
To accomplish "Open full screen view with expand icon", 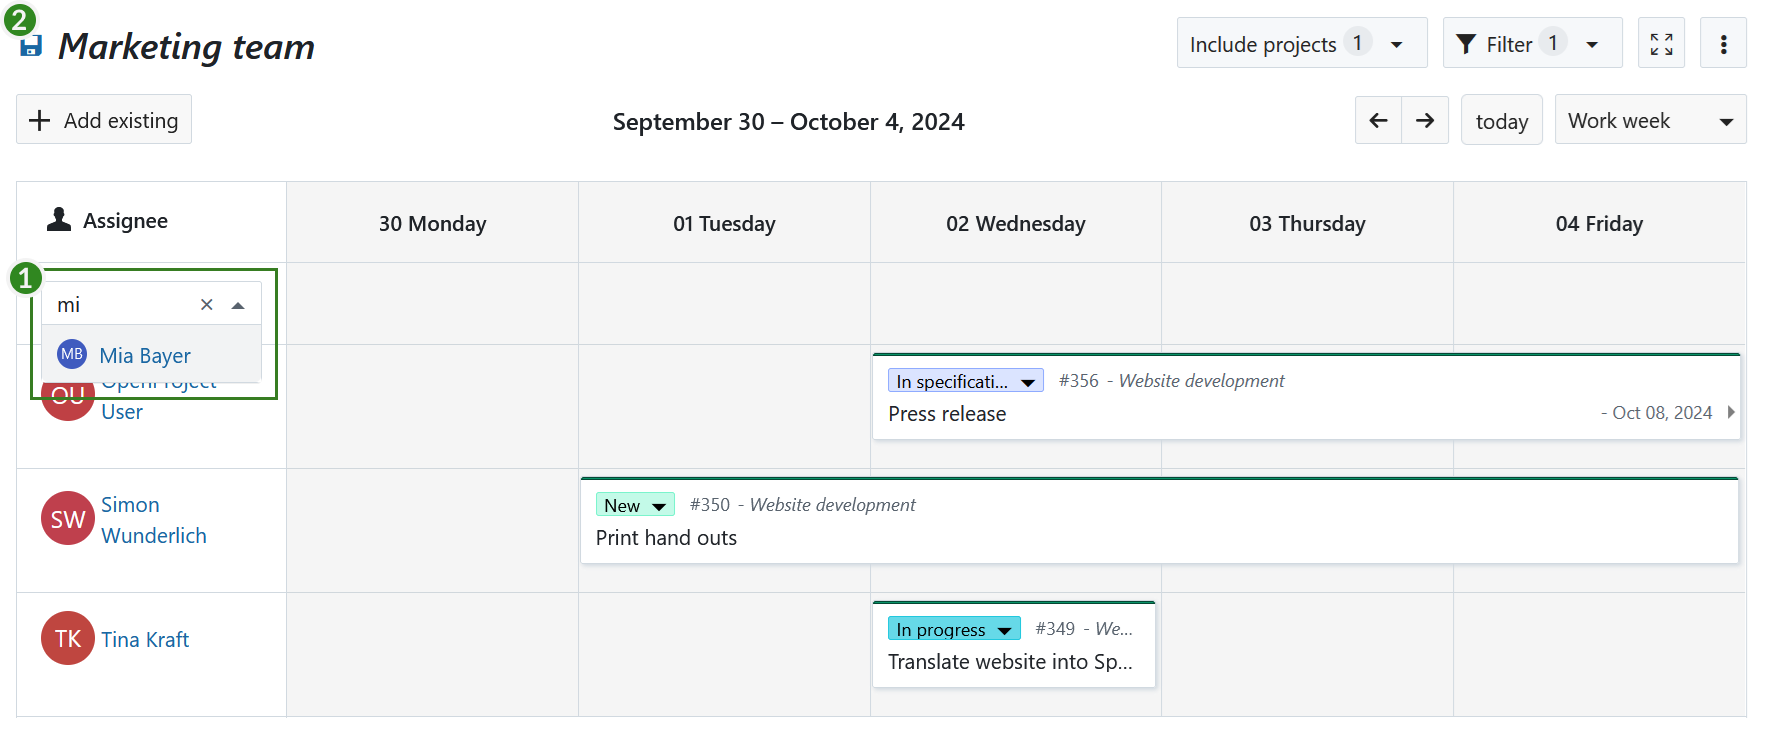I will pos(1660,43).
